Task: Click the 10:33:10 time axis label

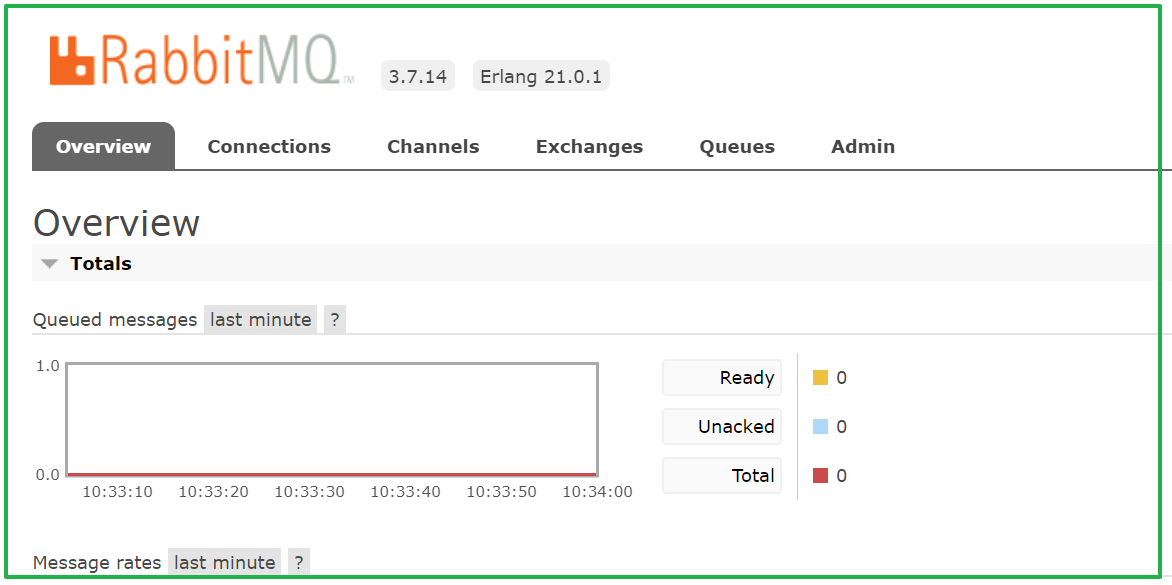Action: point(117,492)
